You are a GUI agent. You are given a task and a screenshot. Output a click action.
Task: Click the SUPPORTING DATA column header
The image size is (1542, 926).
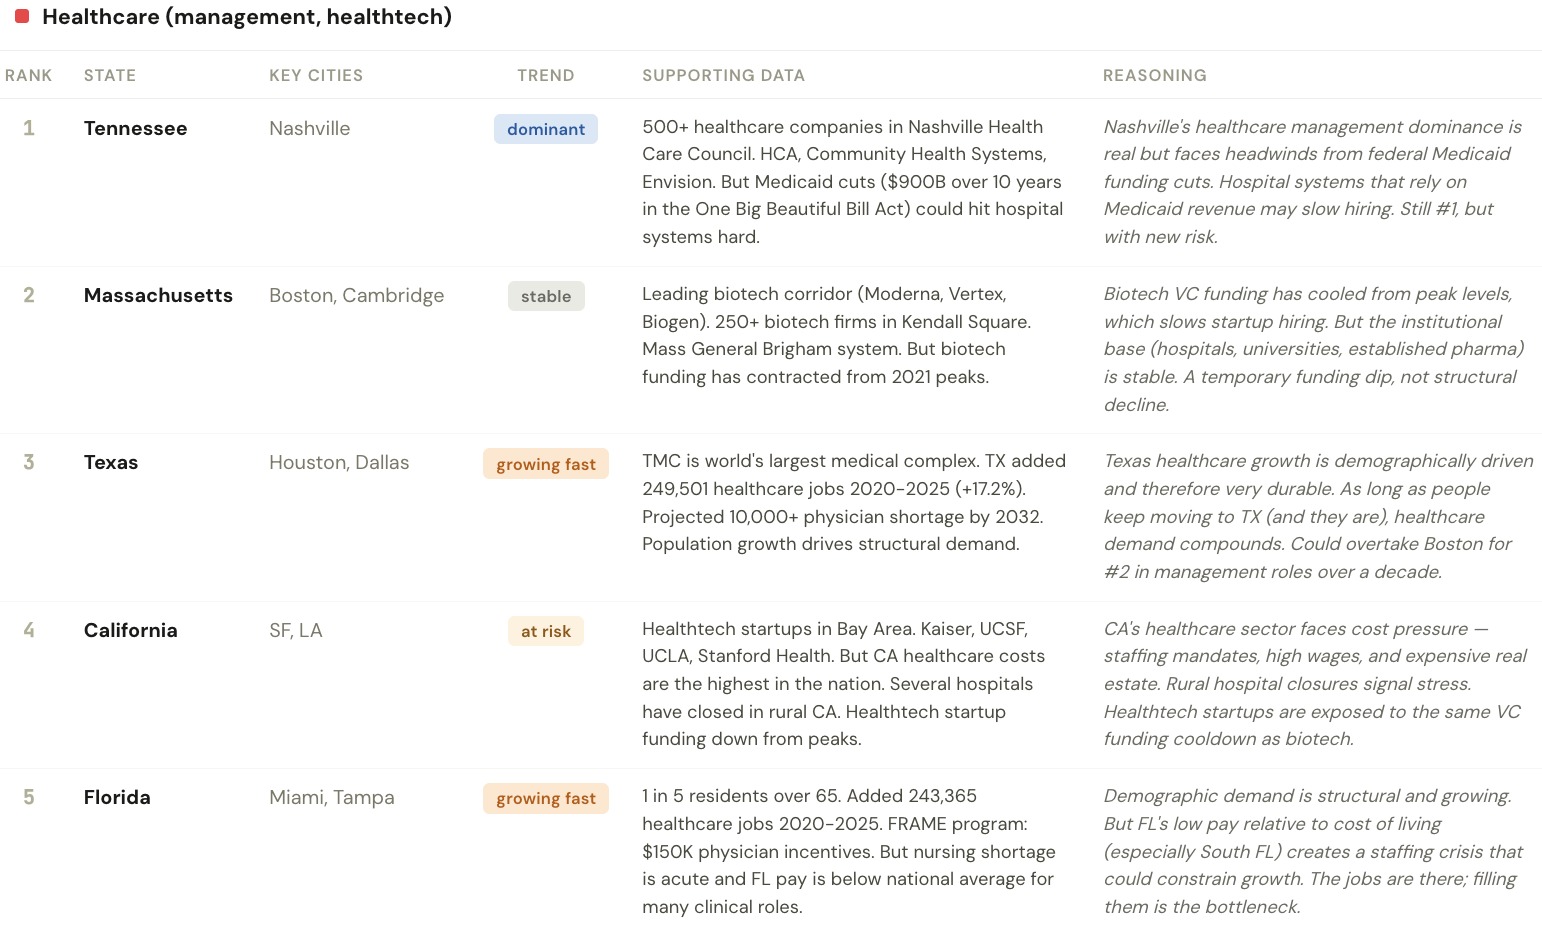point(723,75)
